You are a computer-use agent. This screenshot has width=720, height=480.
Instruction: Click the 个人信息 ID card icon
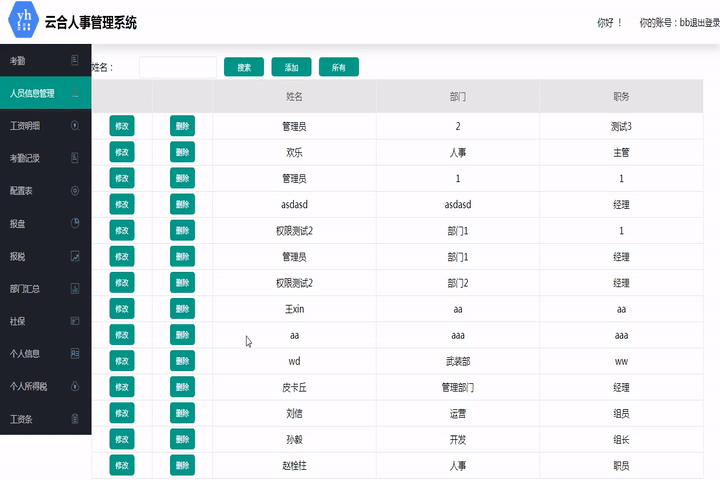[x=75, y=353]
